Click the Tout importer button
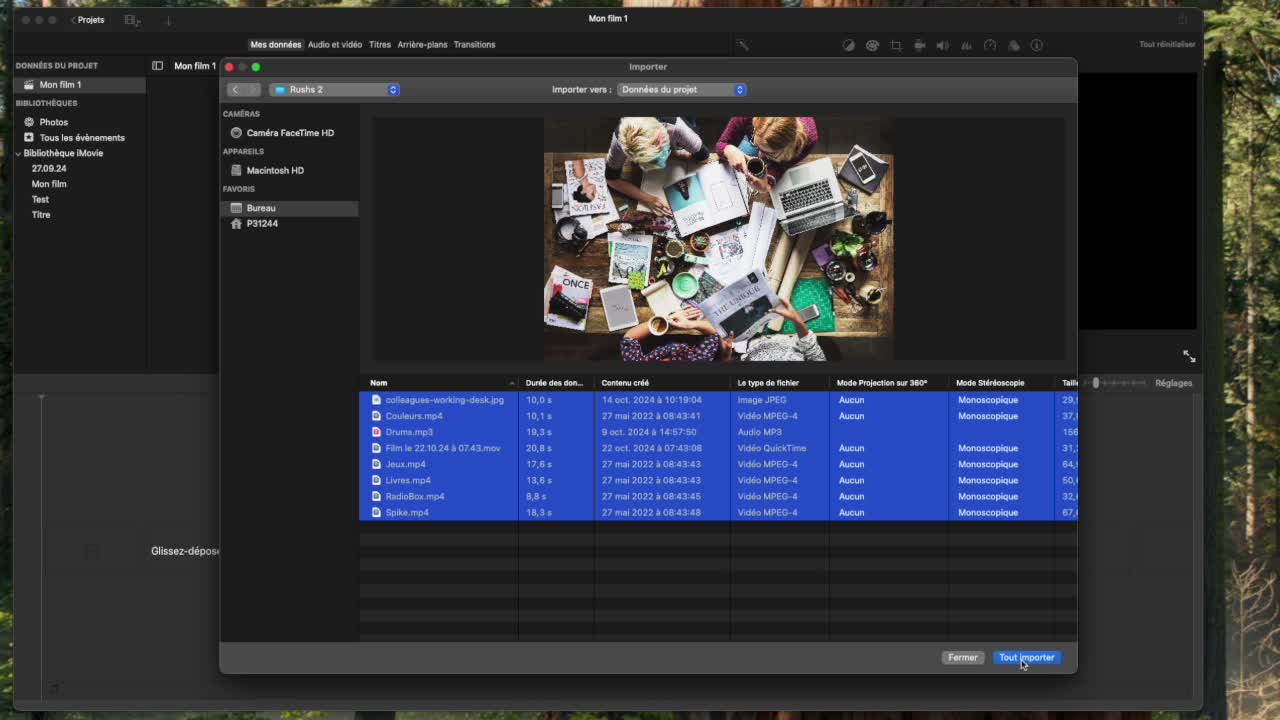 pyautogui.click(x=1026, y=657)
